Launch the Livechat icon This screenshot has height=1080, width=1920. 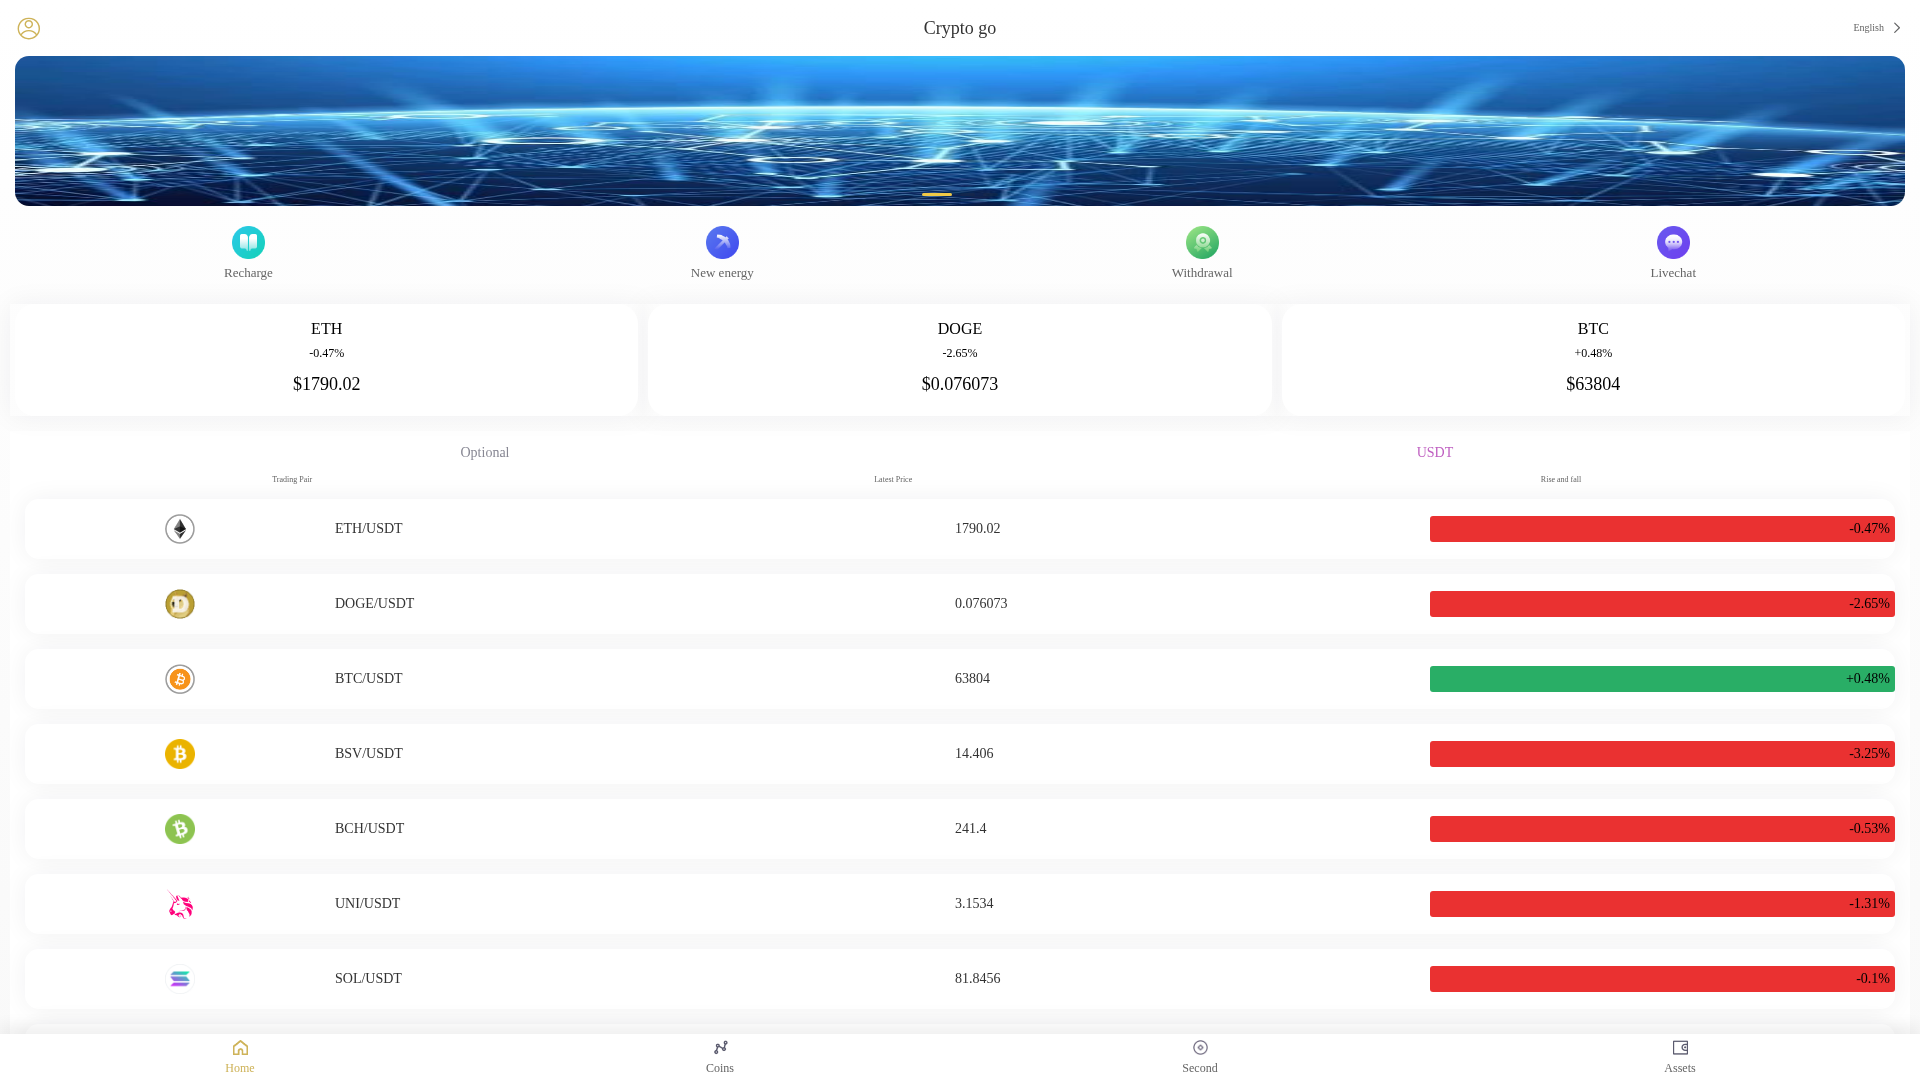[x=1673, y=242]
